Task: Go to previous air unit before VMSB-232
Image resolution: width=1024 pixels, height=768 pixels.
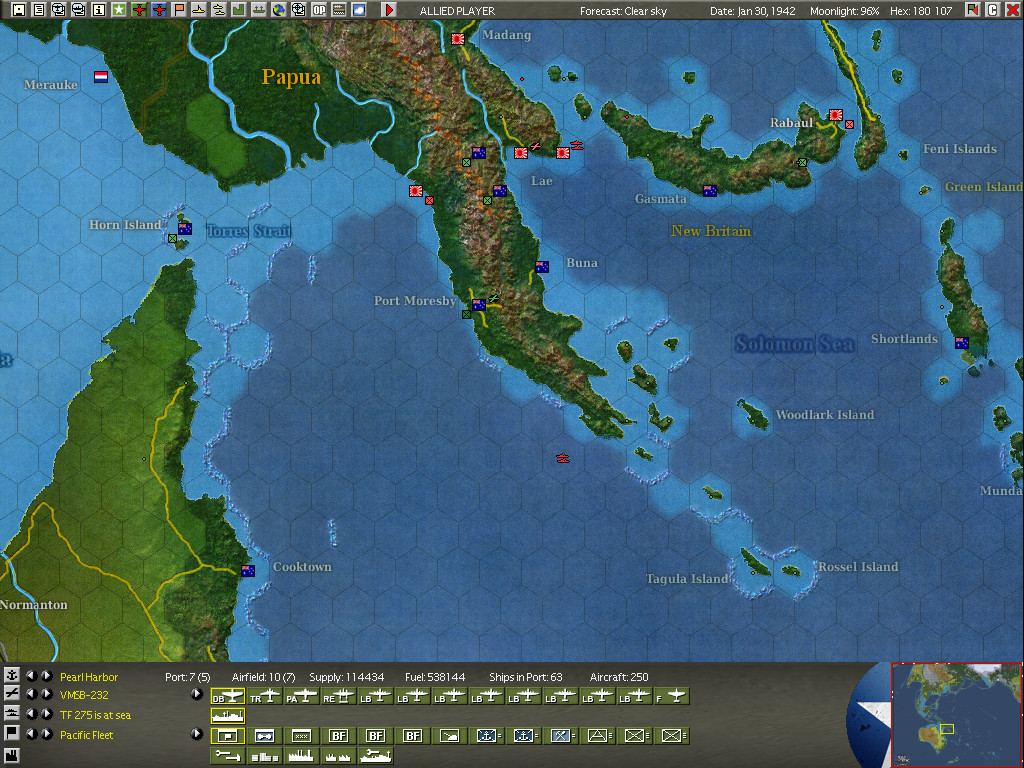Action: (31, 694)
